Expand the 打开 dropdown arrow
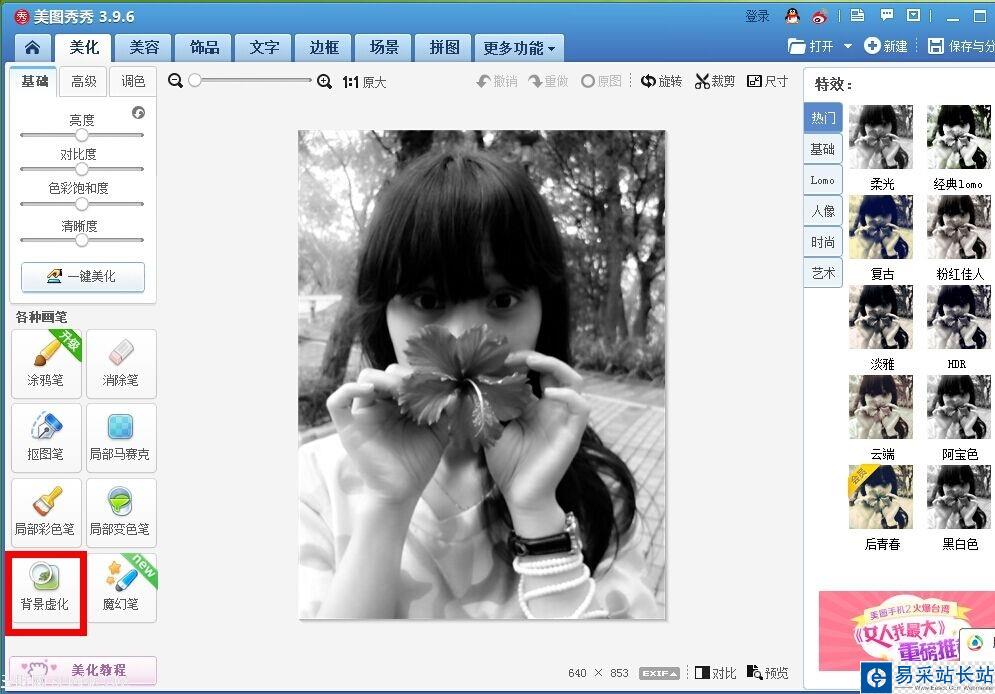Screen dimensions: 995x694 tap(848, 46)
